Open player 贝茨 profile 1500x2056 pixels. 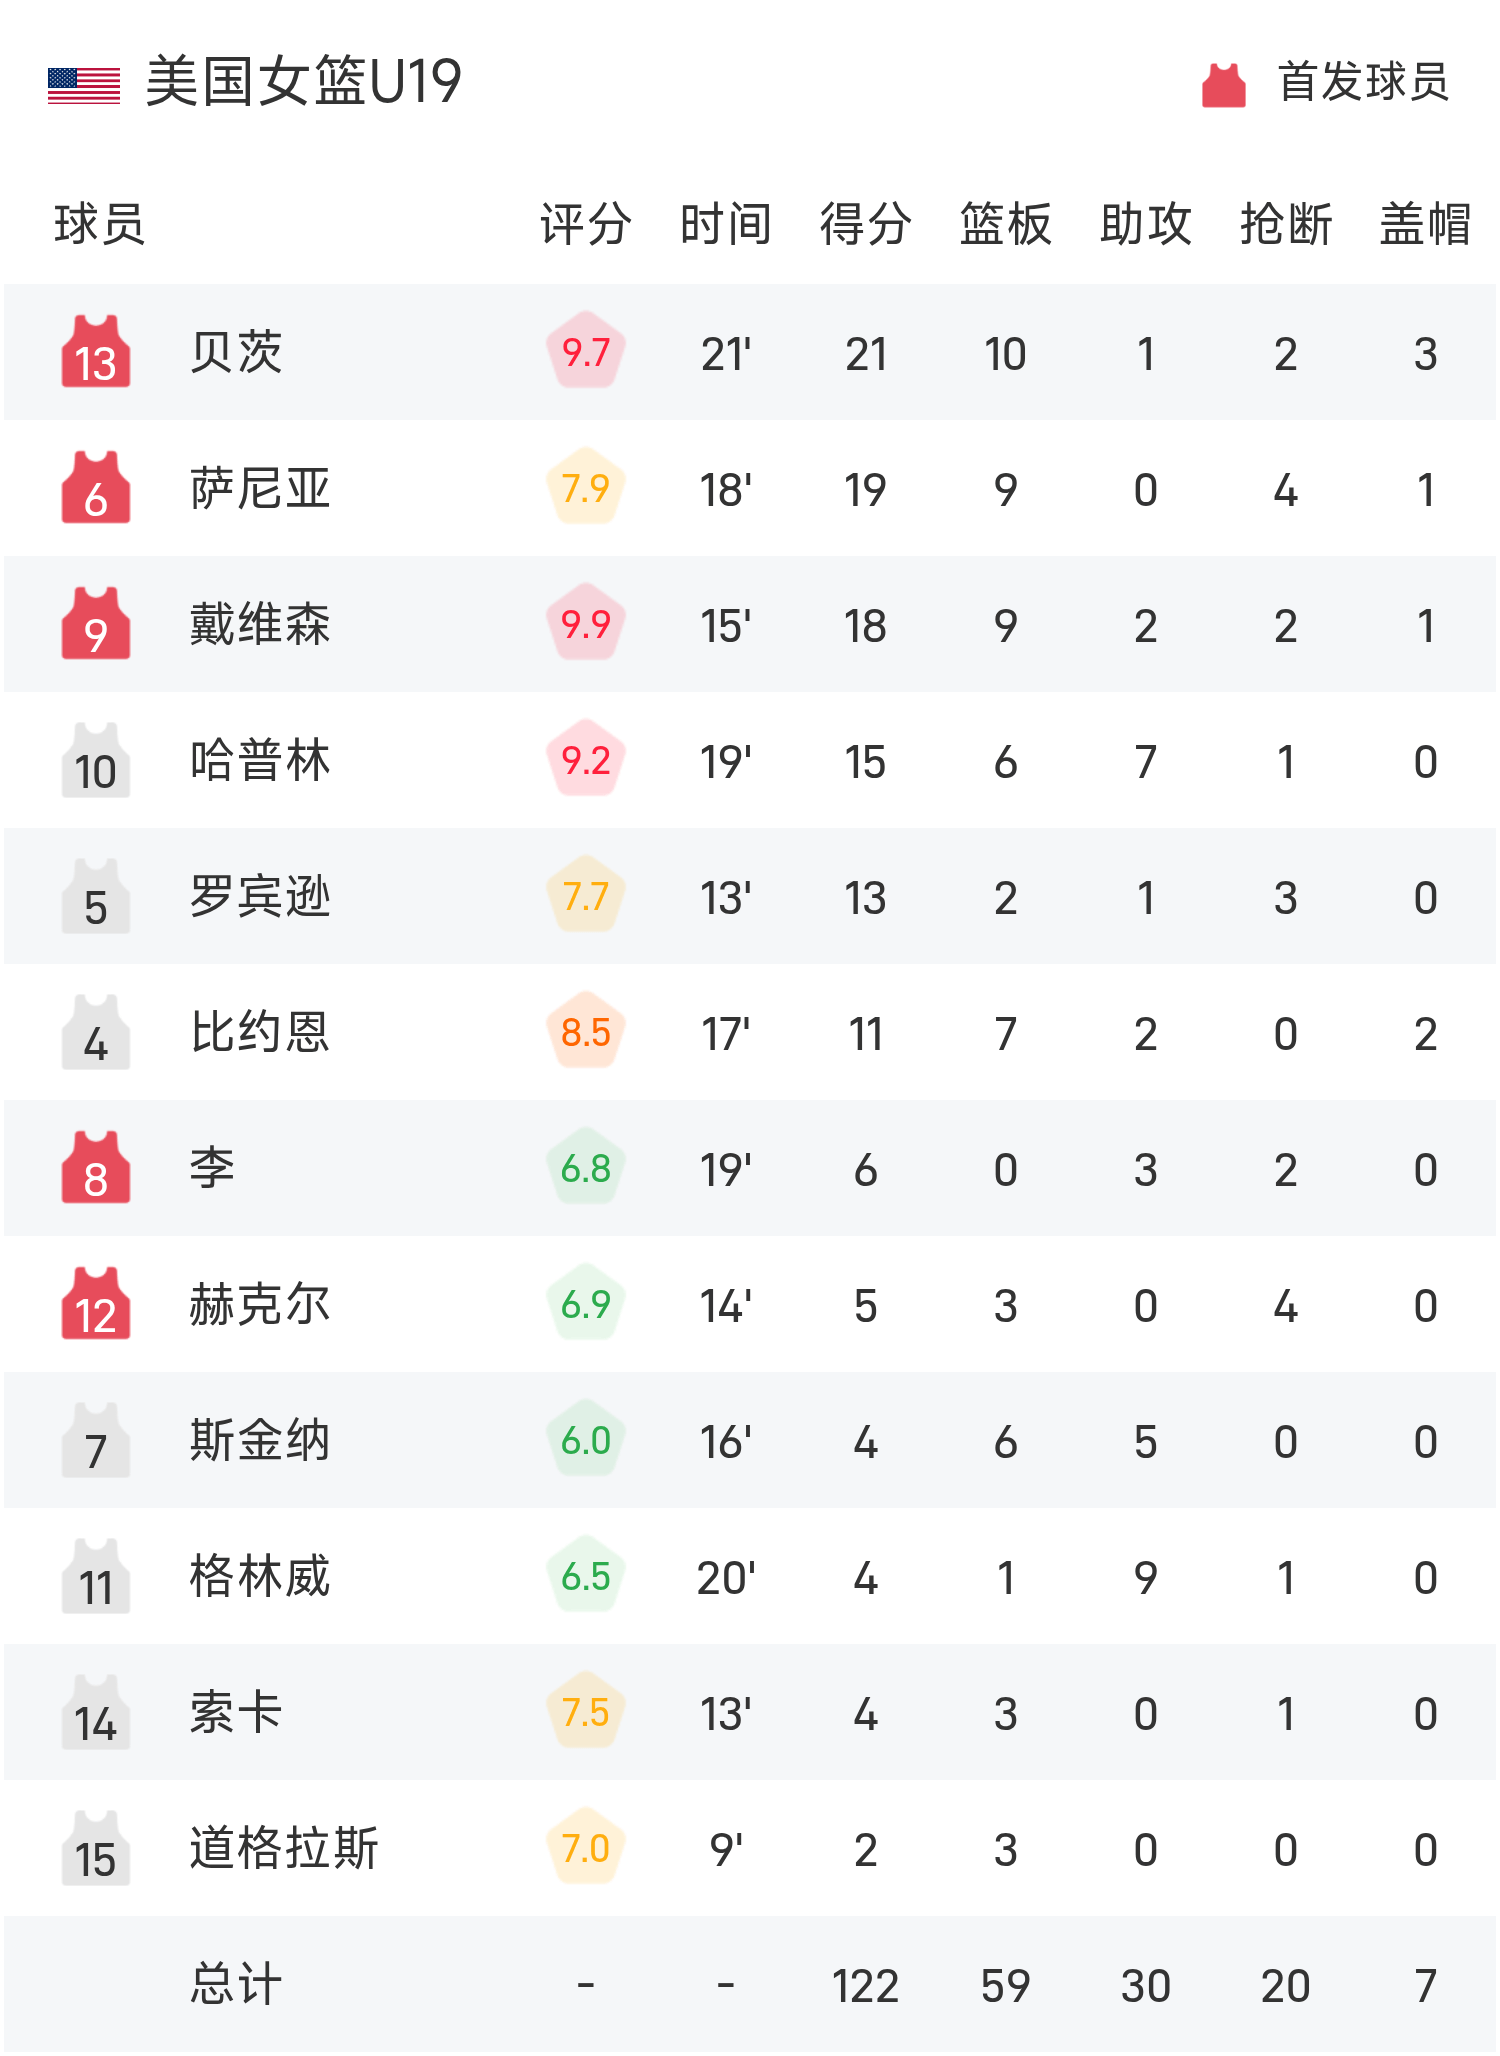click(x=236, y=353)
